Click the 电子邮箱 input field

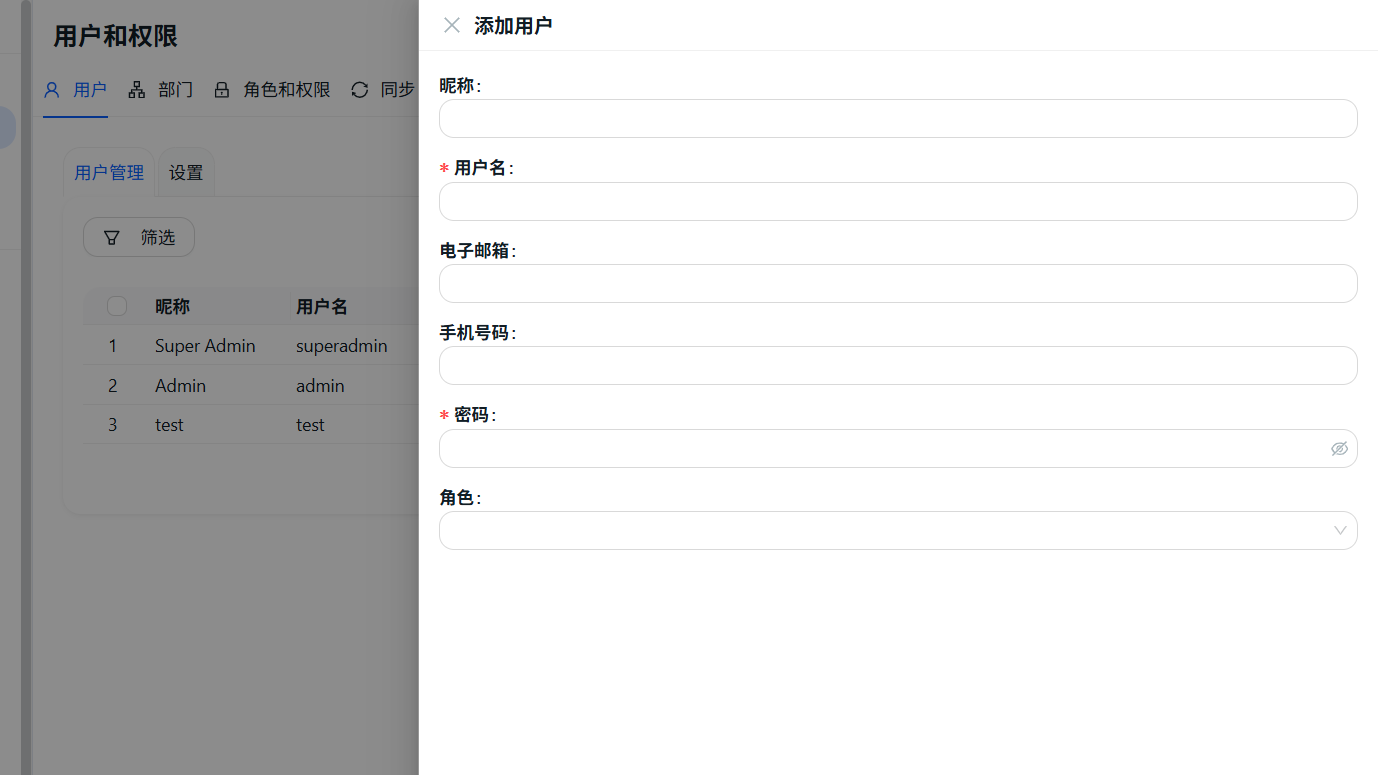(x=898, y=283)
